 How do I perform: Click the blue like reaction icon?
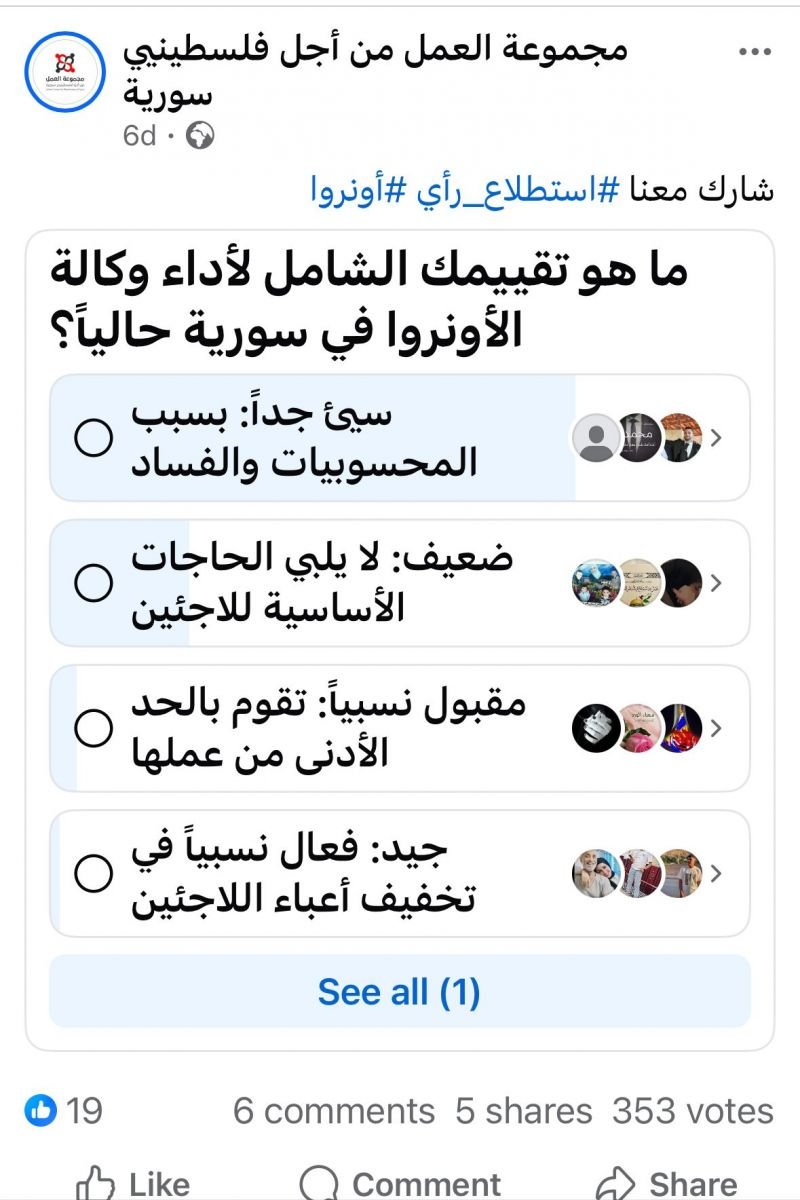[41, 1110]
